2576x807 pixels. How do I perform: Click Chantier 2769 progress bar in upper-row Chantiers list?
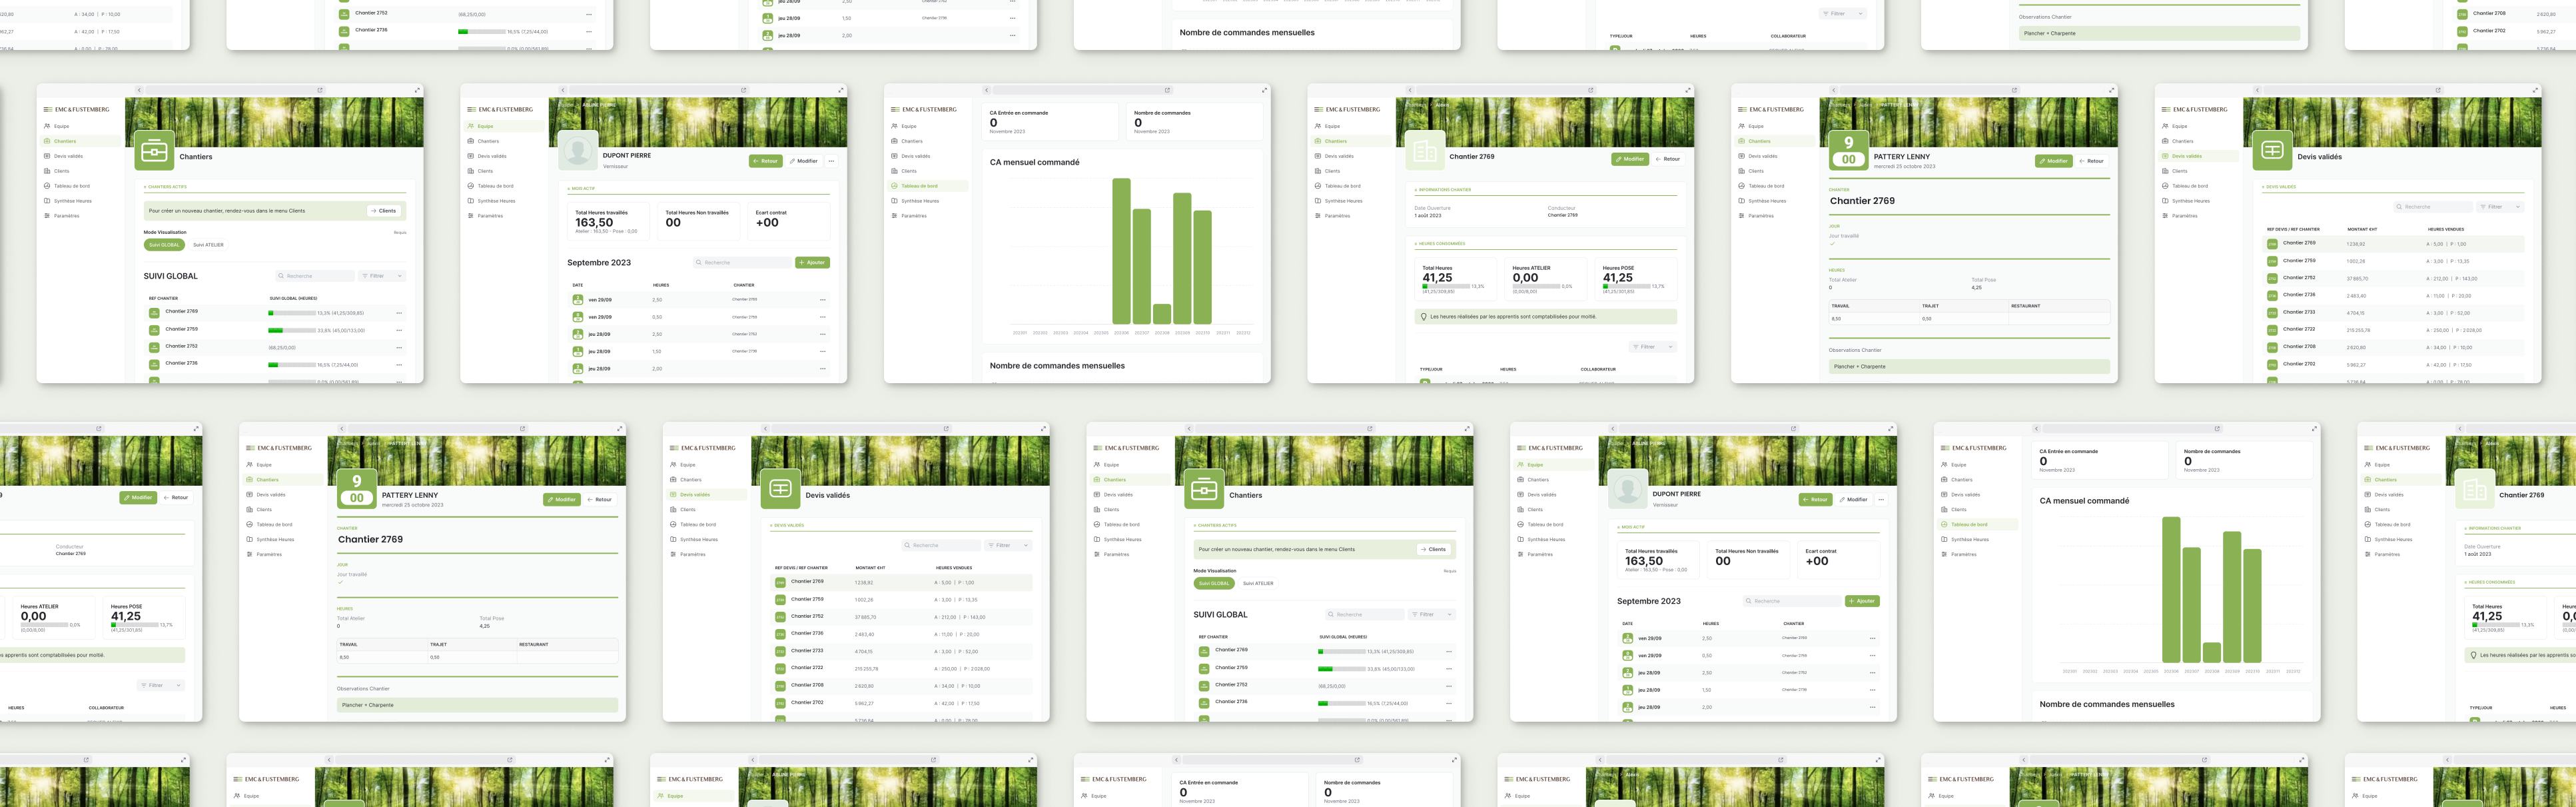(292, 313)
